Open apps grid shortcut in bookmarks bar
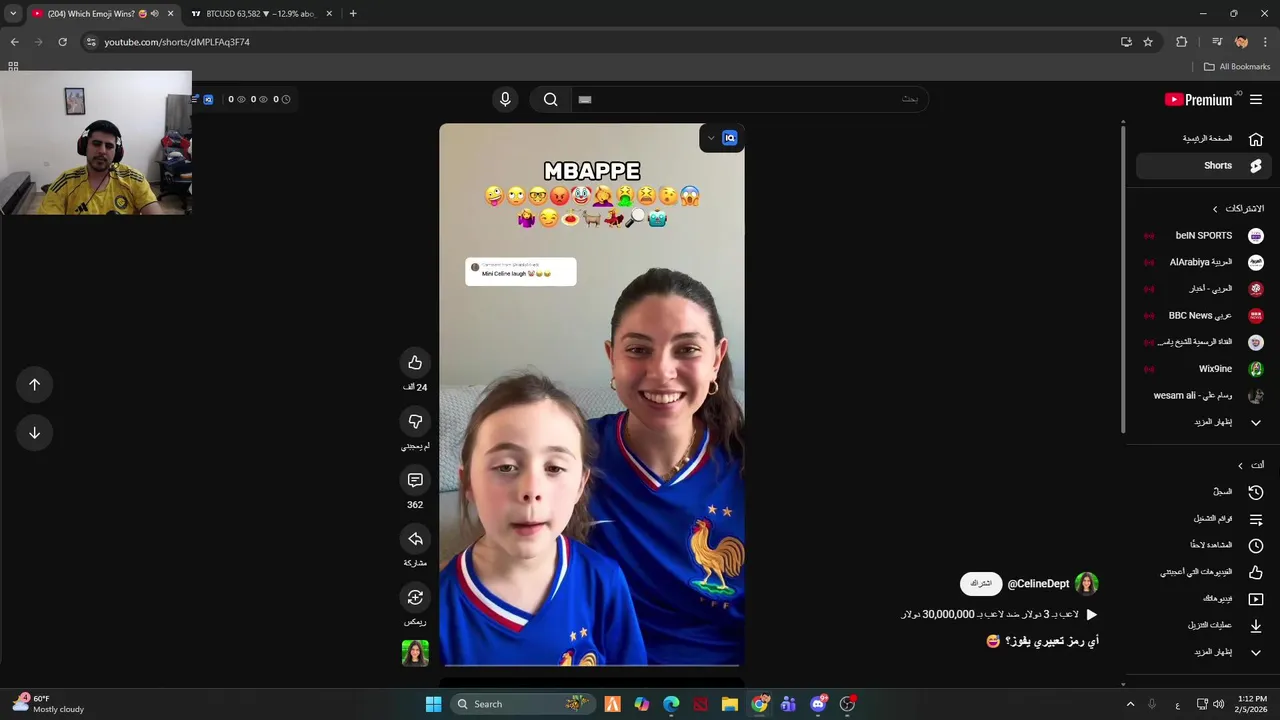The height and width of the screenshot is (720, 1280). pyautogui.click(x=13, y=67)
